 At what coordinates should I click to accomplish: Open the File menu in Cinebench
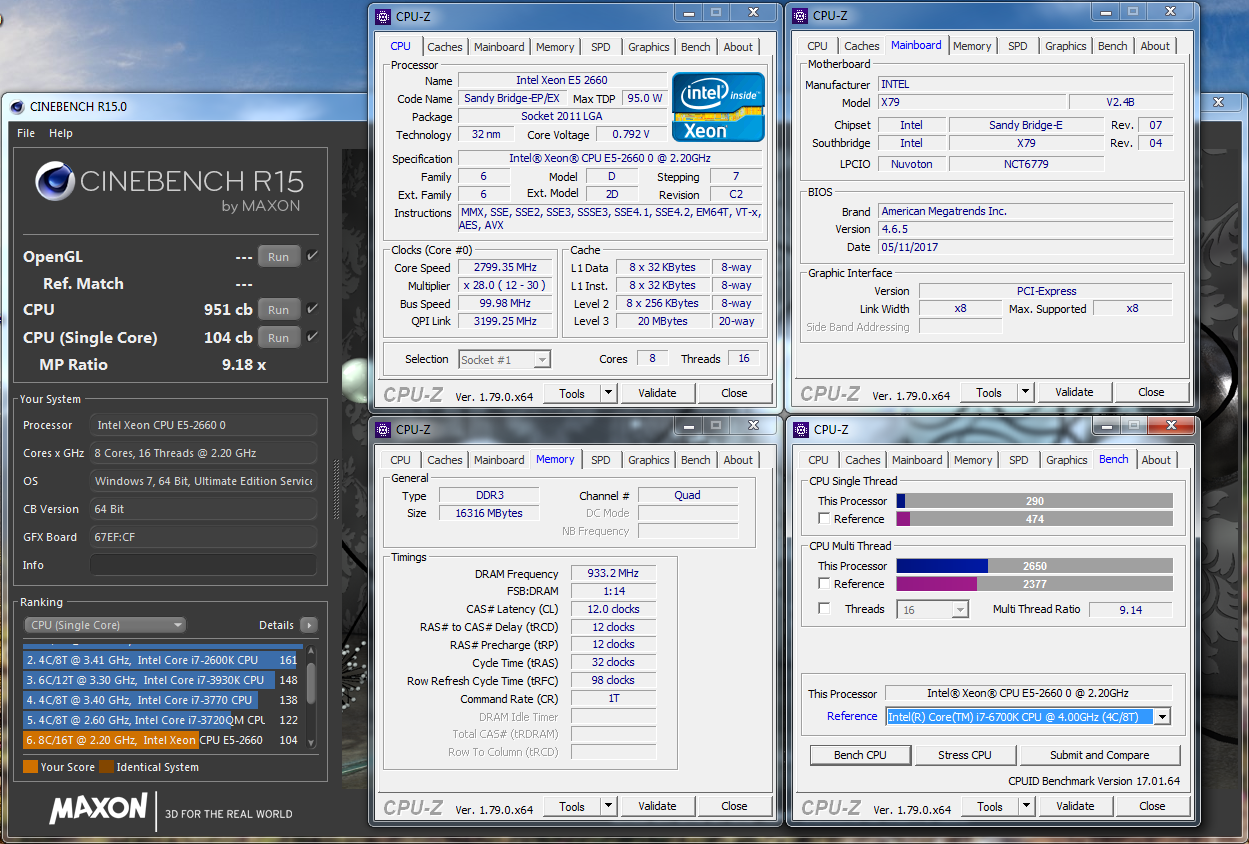coord(26,133)
